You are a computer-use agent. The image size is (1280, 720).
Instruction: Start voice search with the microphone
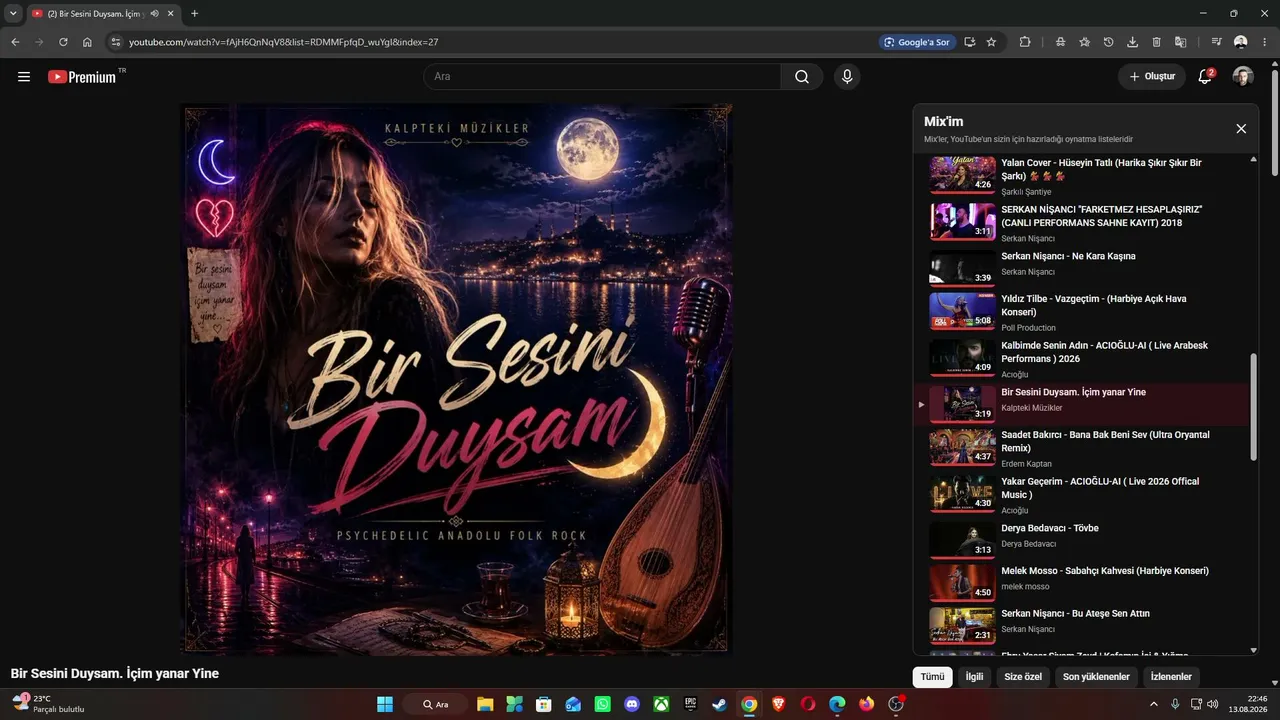click(847, 77)
